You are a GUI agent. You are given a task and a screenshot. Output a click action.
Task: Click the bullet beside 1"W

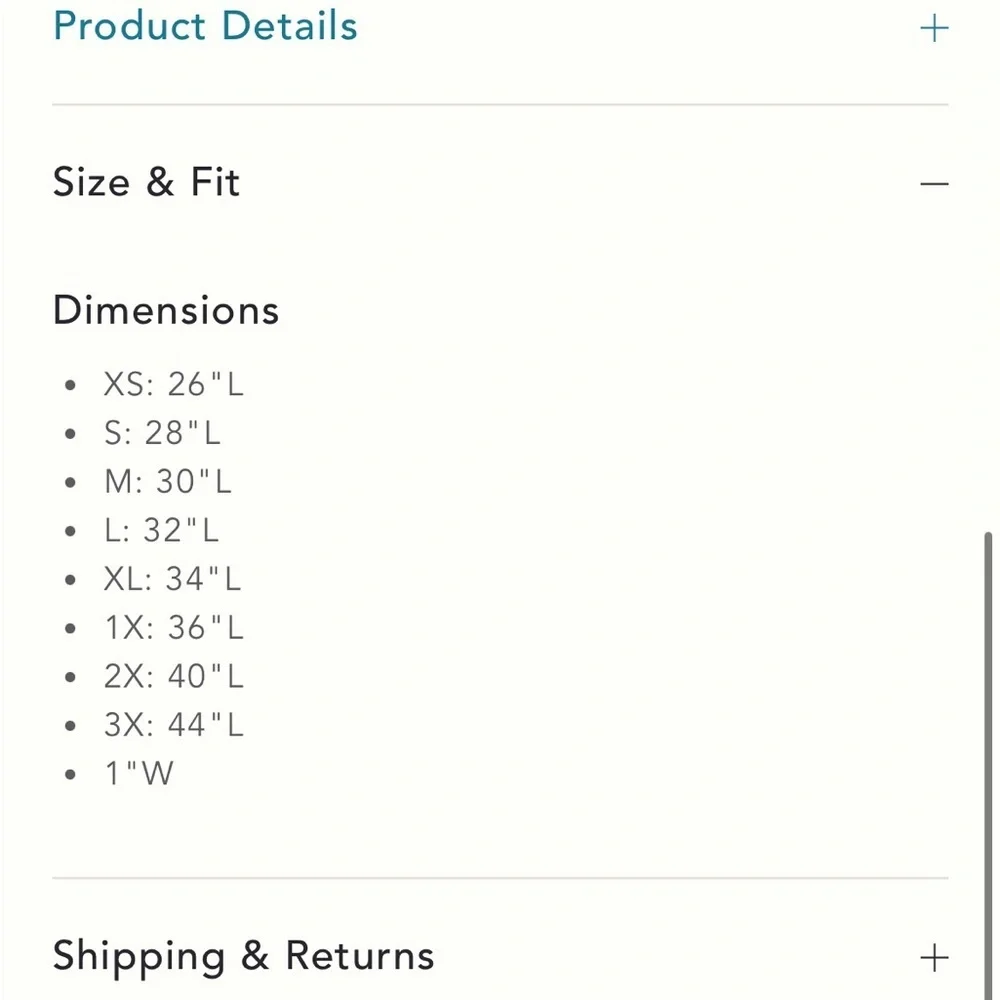[x=70, y=774]
